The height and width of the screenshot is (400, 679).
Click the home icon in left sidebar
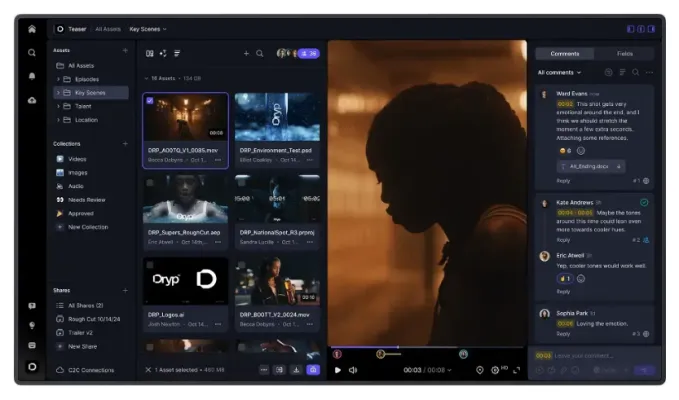pos(32,29)
